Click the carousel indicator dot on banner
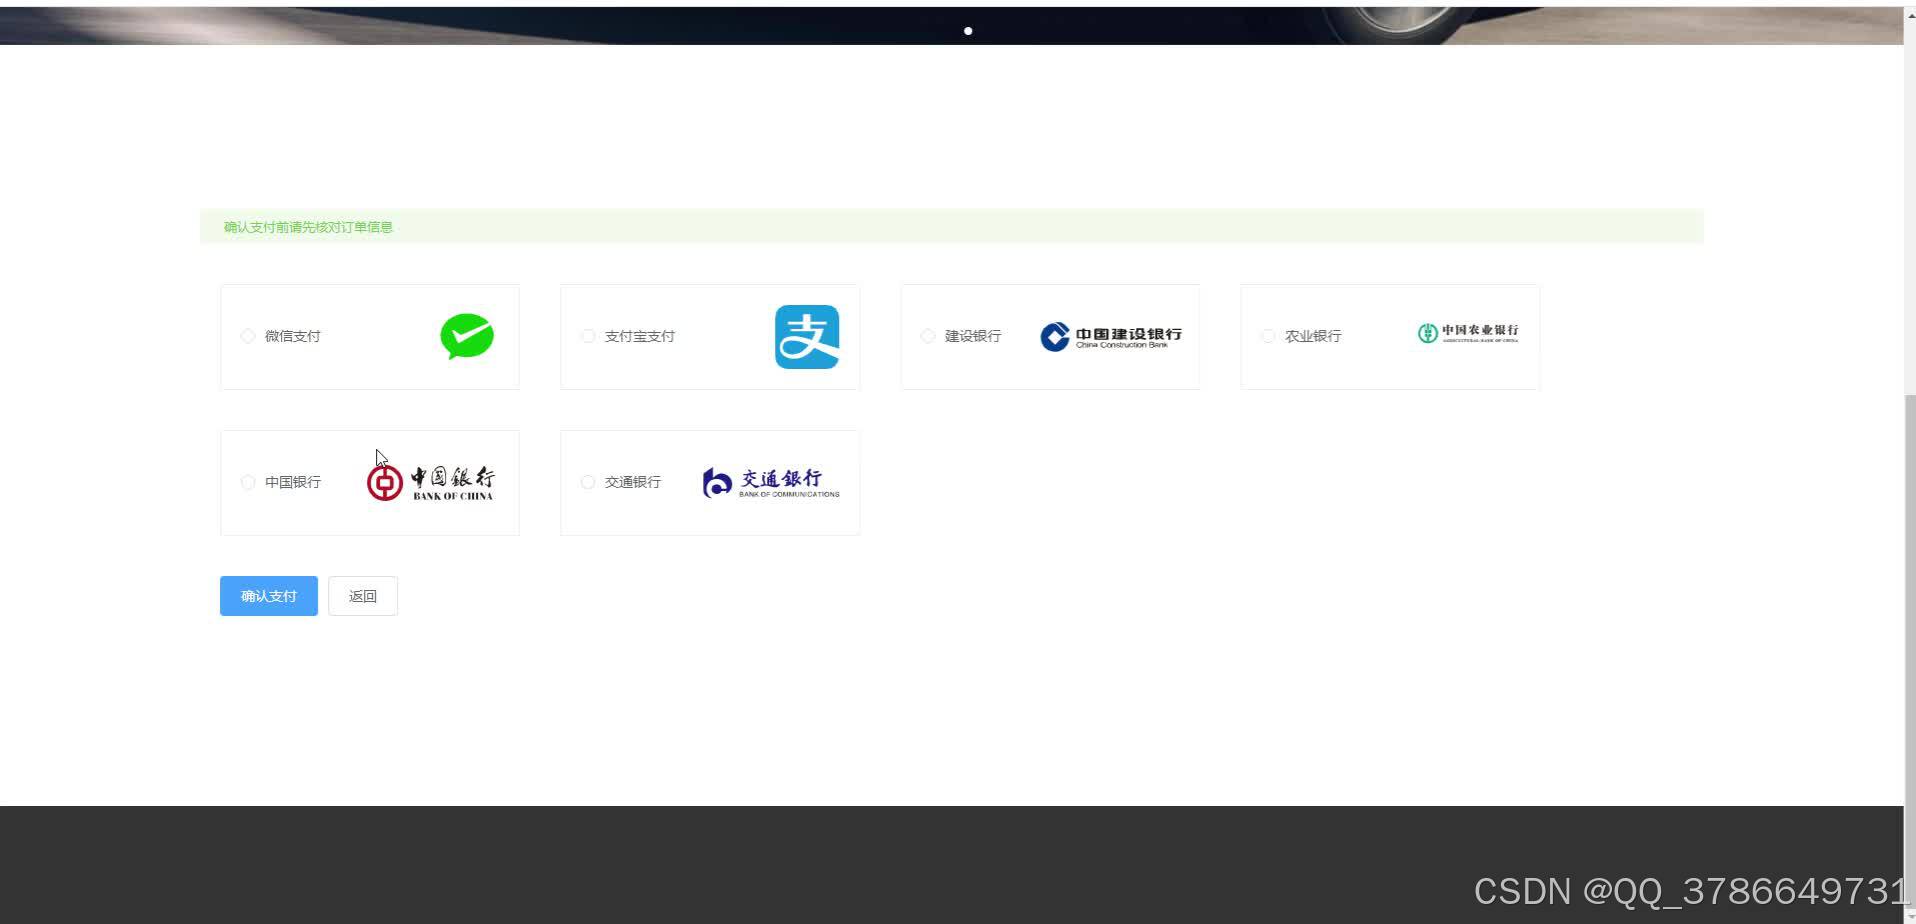The height and width of the screenshot is (924, 1916). pyautogui.click(x=968, y=31)
